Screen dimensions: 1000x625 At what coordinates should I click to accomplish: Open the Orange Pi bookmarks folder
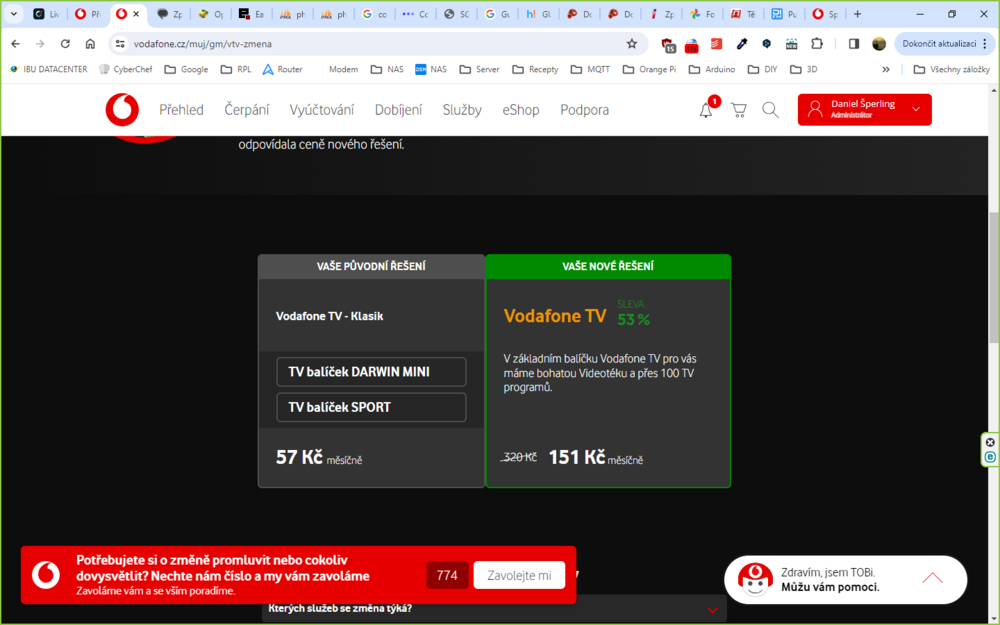pyautogui.click(x=649, y=69)
